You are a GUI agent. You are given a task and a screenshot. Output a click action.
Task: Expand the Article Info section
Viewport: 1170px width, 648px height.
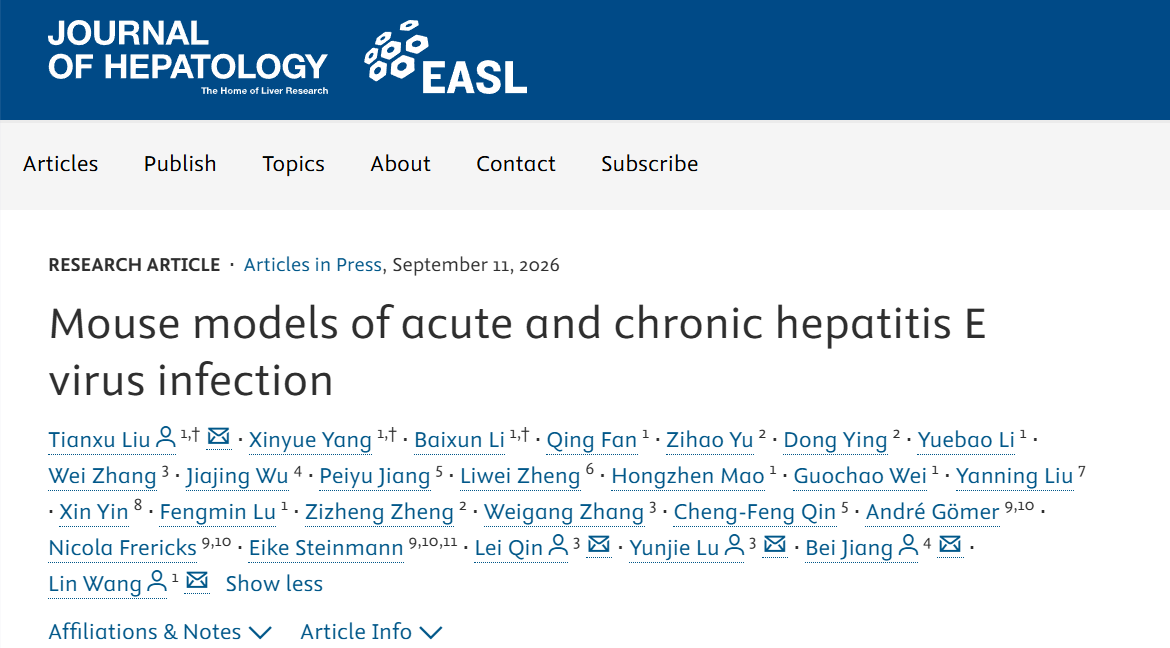[x=371, y=632]
